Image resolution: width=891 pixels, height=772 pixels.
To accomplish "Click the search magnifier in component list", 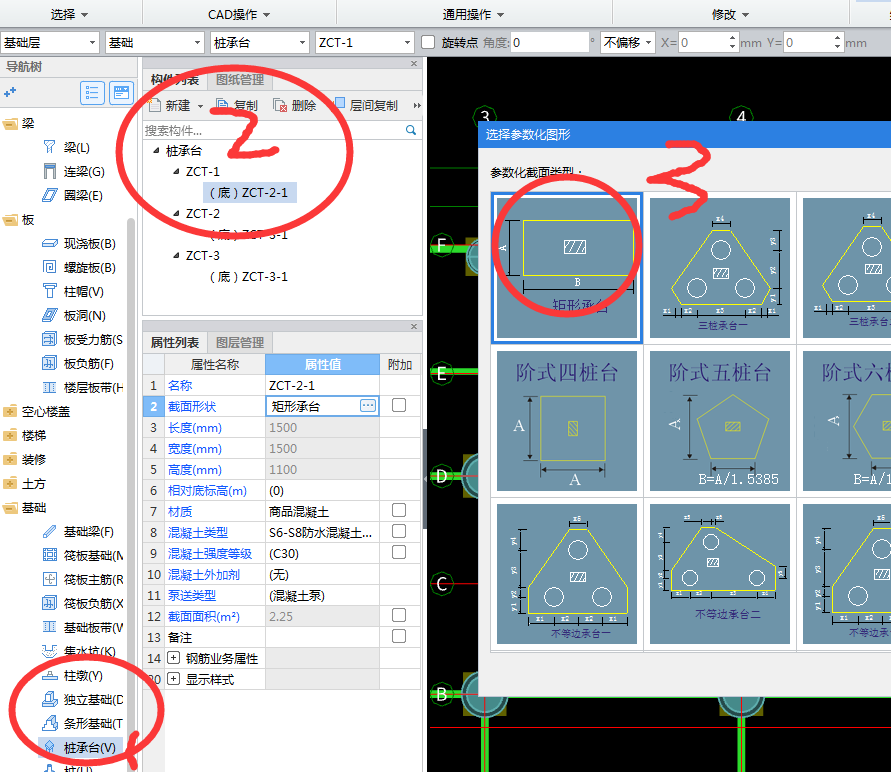I will tap(411, 130).
